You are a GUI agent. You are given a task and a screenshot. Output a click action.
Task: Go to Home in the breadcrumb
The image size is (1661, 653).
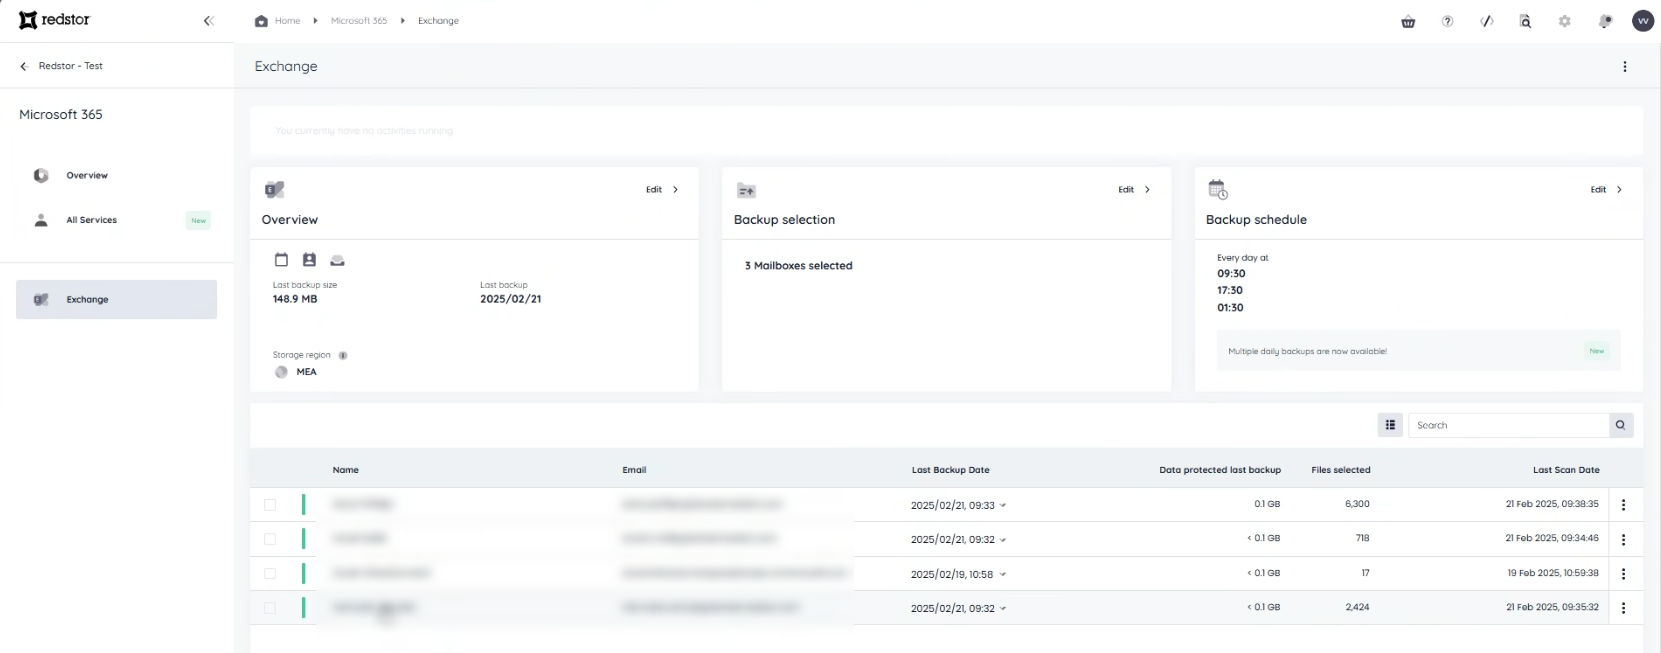tap(287, 21)
